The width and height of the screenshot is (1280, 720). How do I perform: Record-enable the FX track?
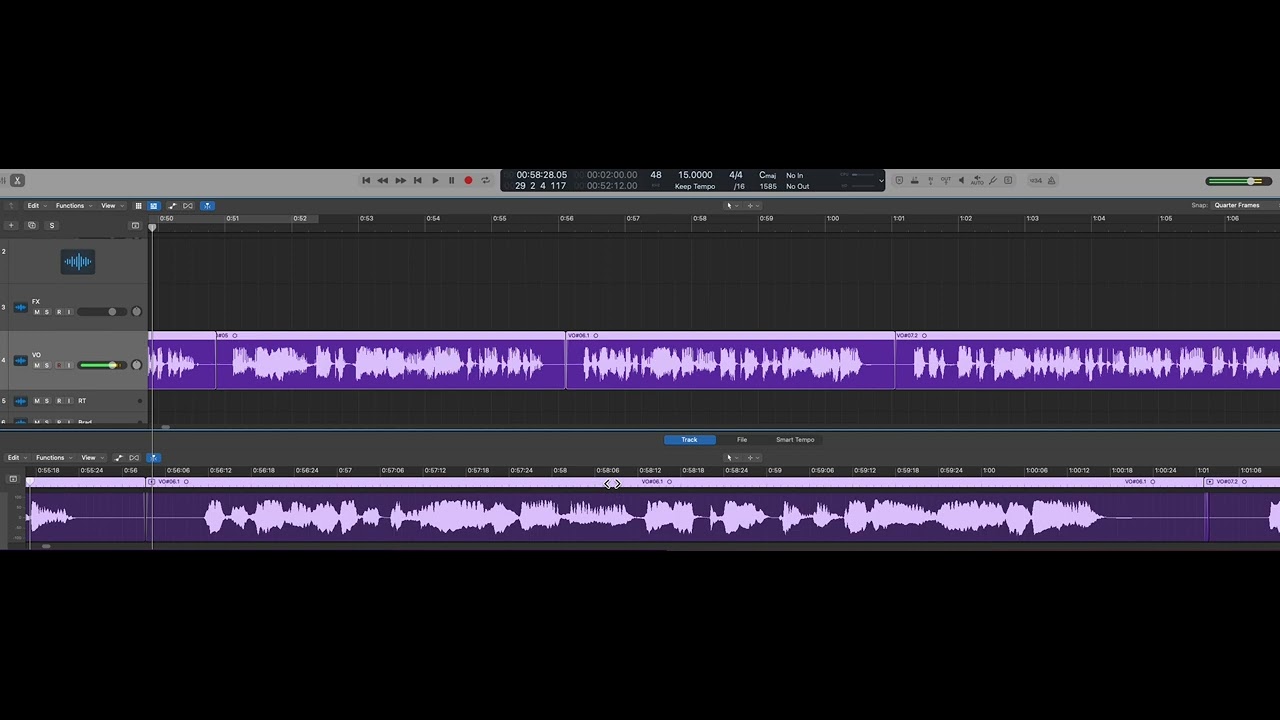(59, 312)
